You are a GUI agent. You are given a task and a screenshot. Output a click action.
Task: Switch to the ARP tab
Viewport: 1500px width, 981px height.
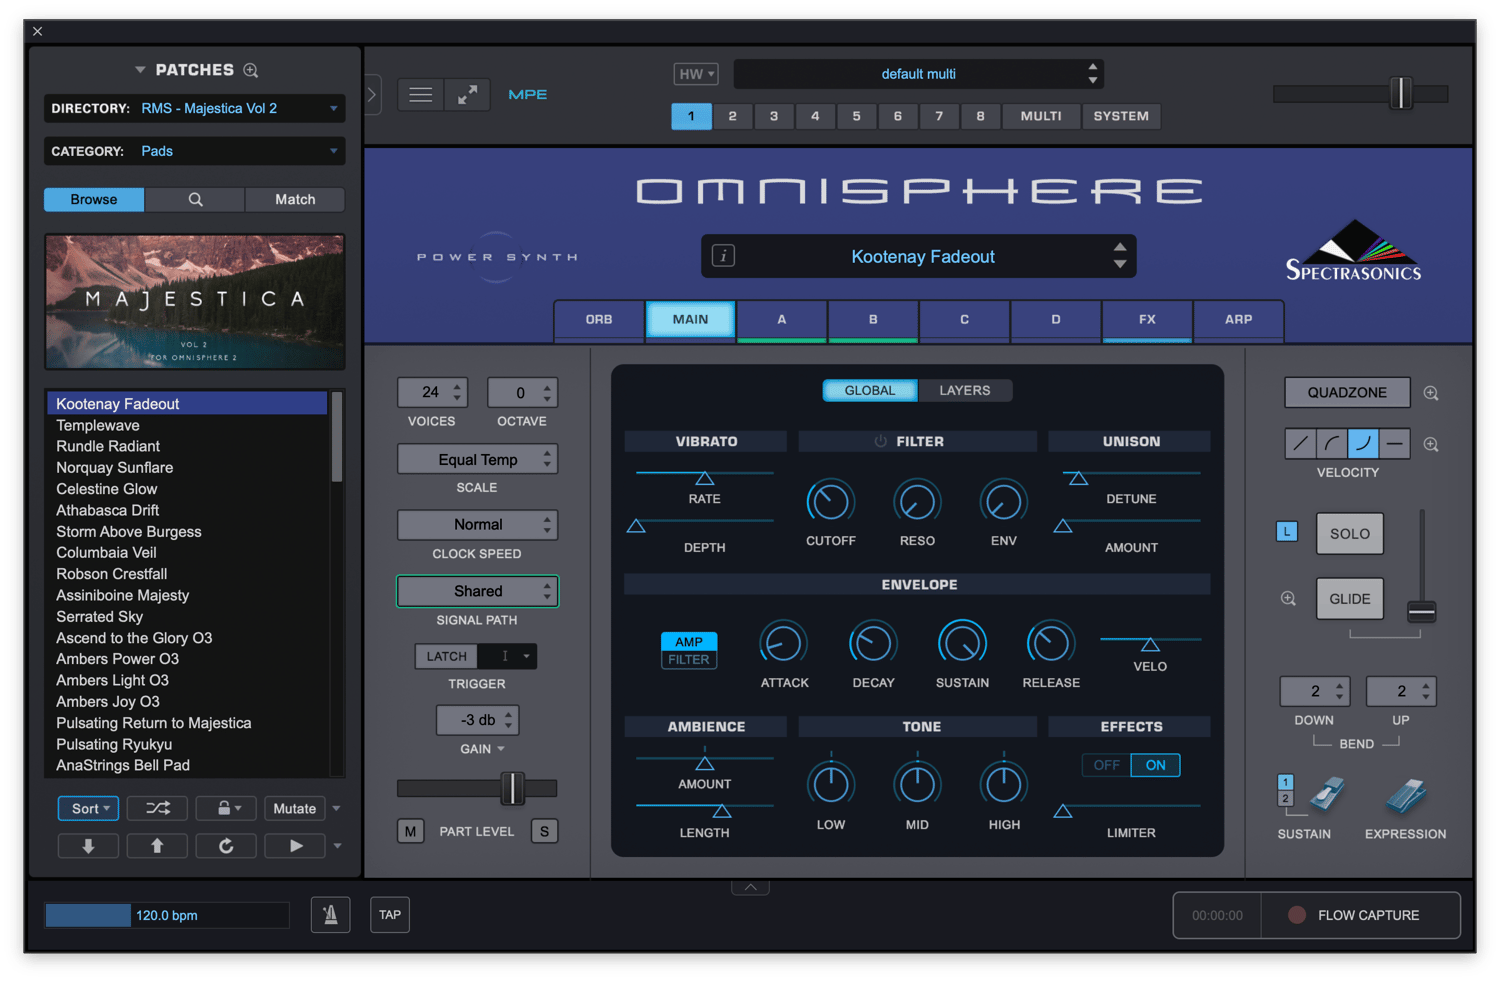coord(1239,320)
